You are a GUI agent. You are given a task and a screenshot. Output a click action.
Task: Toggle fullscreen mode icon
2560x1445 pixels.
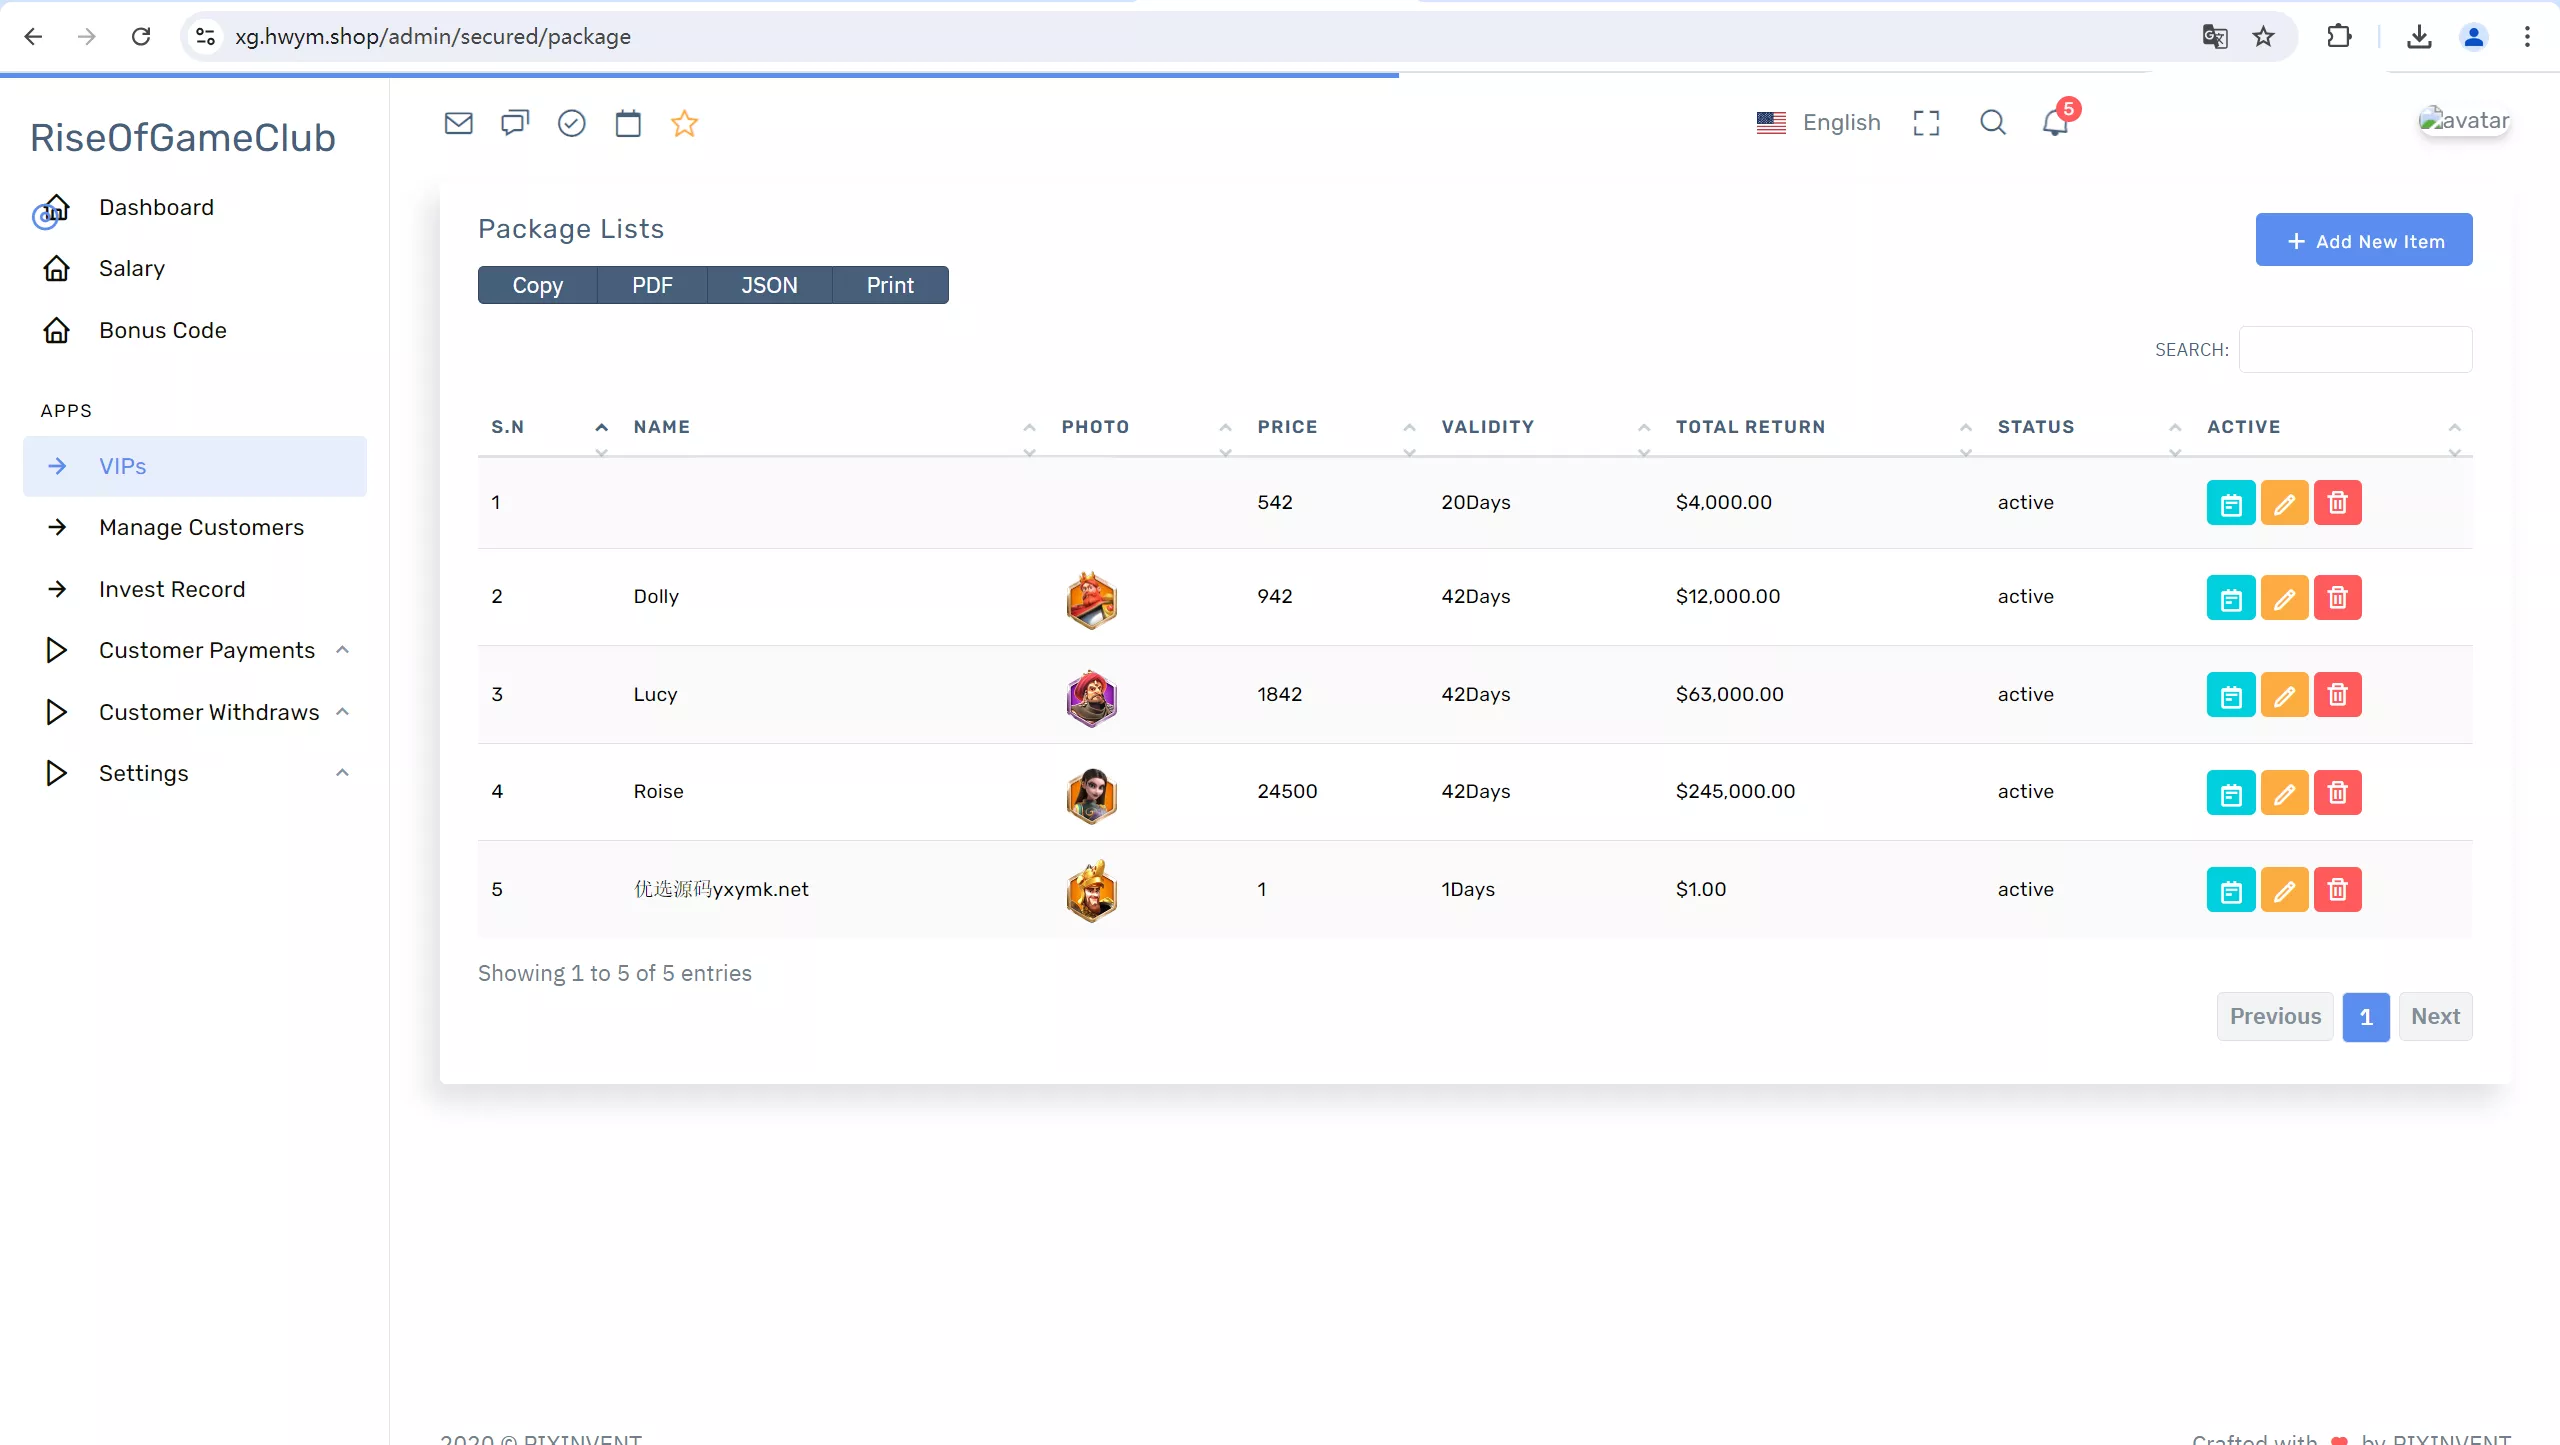(x=1926, y=123)
